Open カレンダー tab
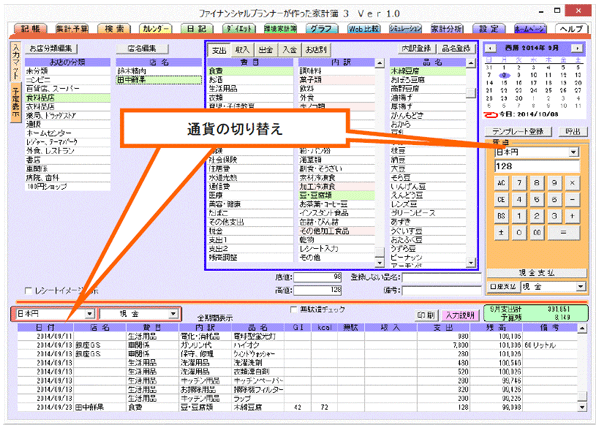Viewport: 600px width, 427px height. click(x=156, y=29)
